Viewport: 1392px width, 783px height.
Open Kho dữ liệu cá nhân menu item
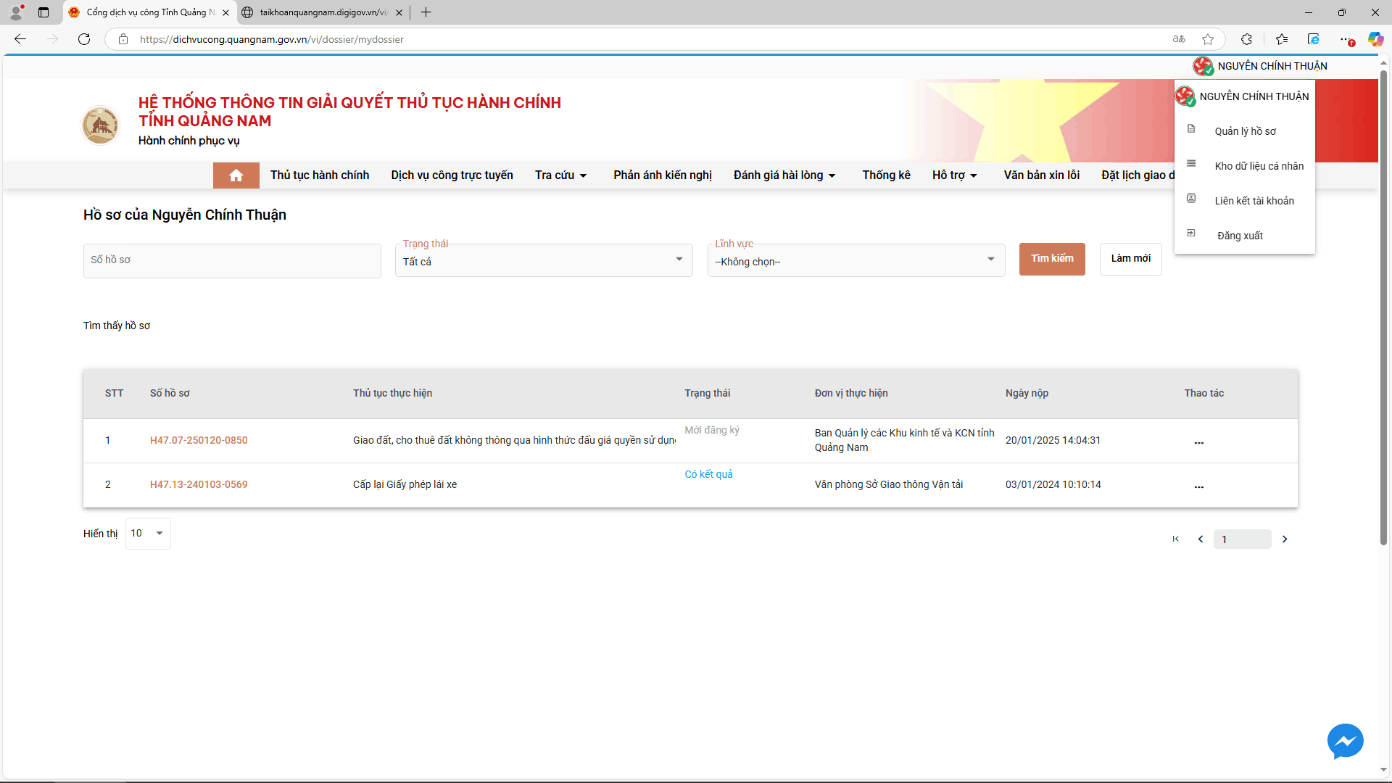tap(1258, 166)
